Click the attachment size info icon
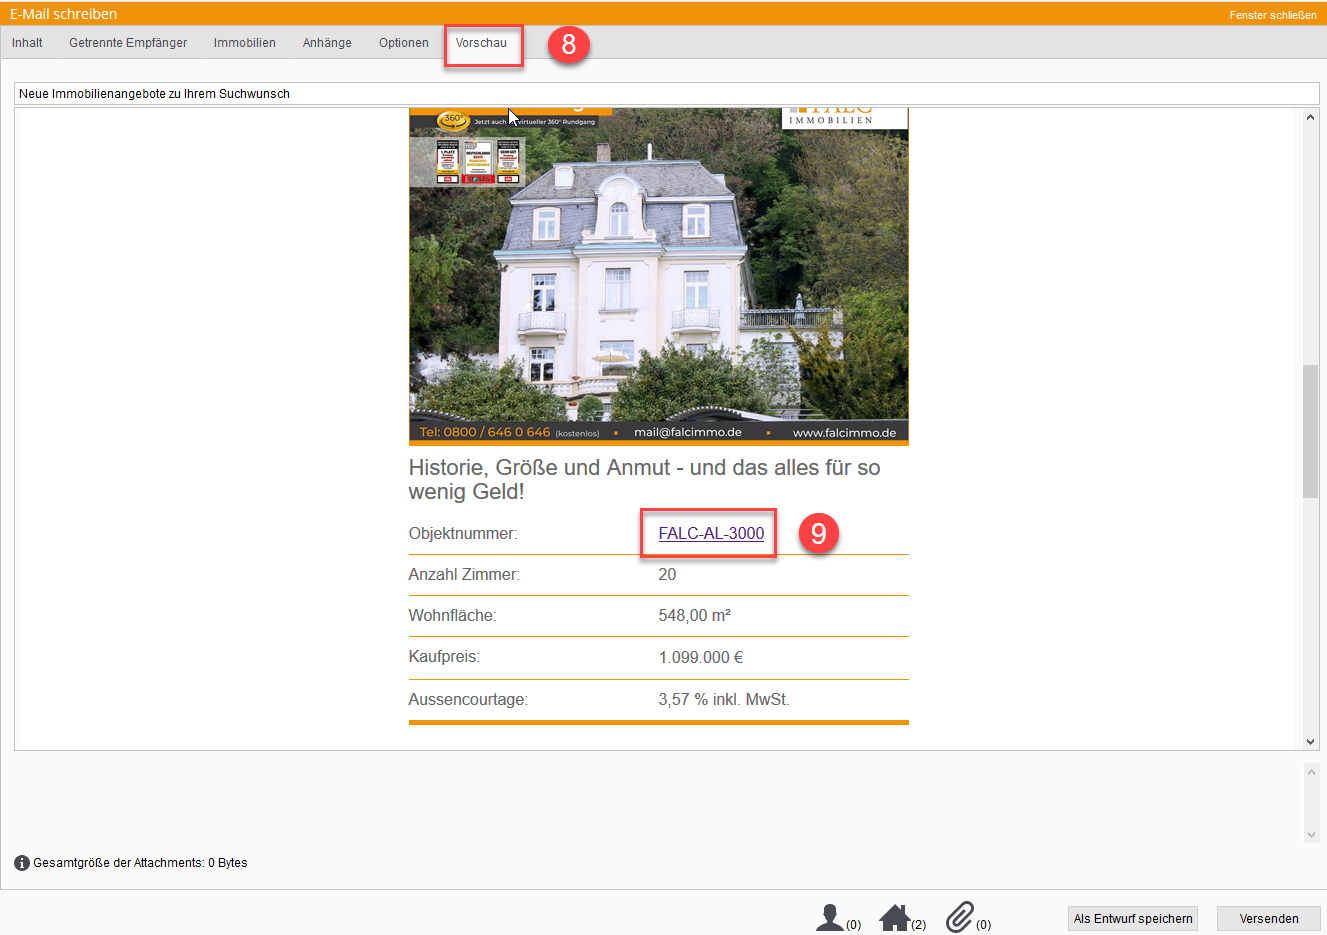1327x935 pixels. point(22,863)
